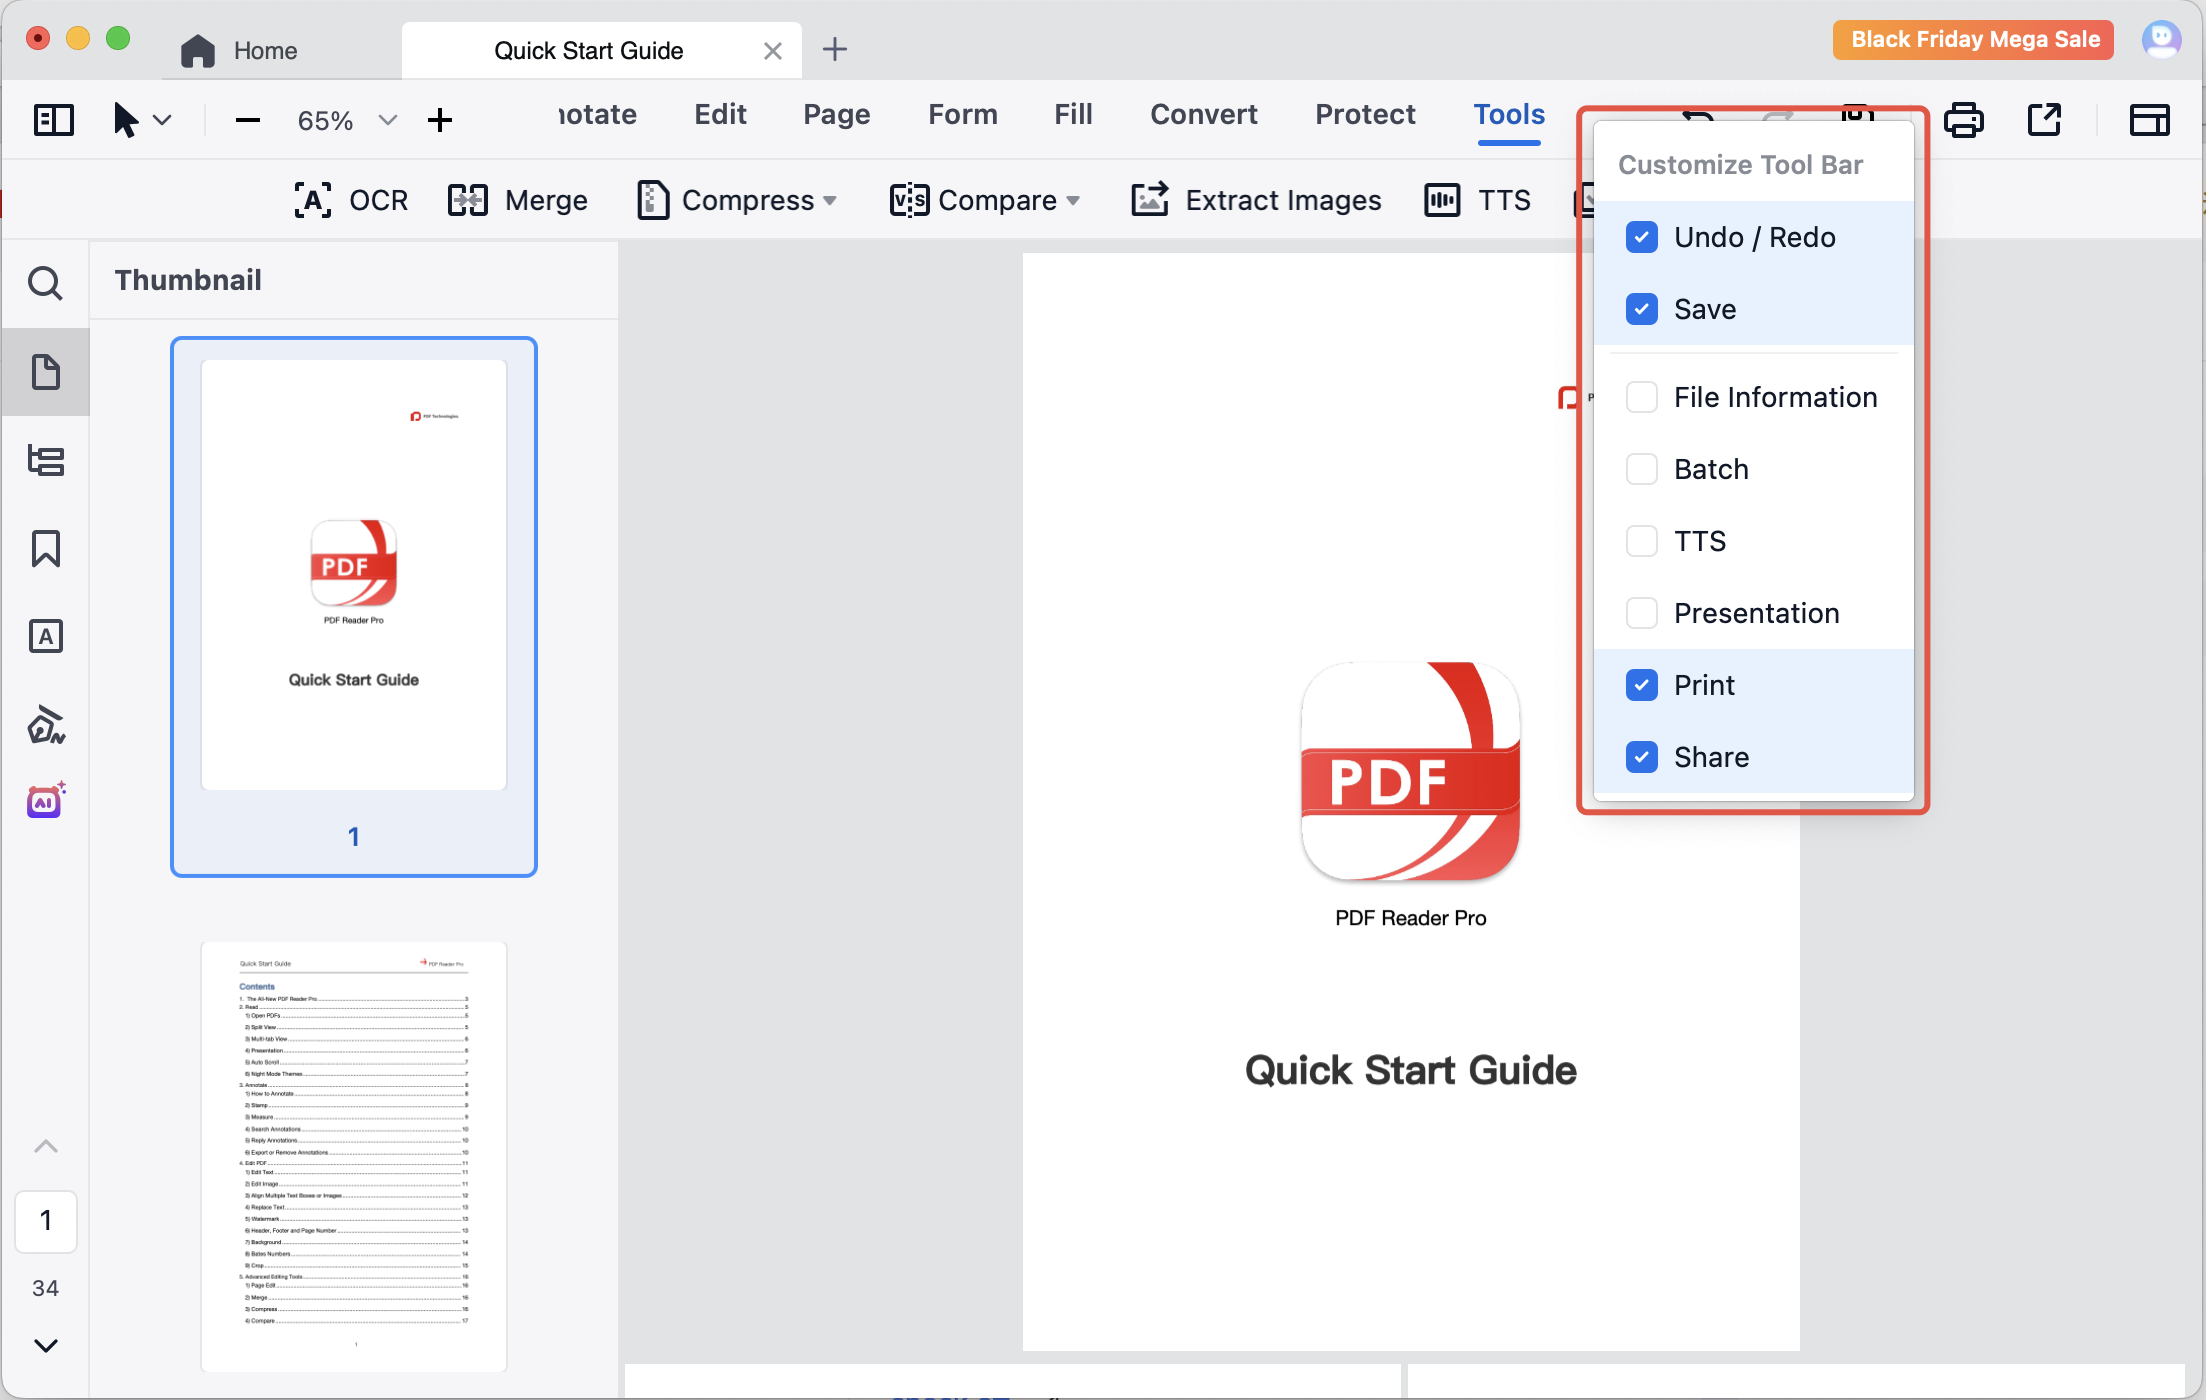
Task: Select the page 2 thumbnail
Action: tap(354, 1155)
